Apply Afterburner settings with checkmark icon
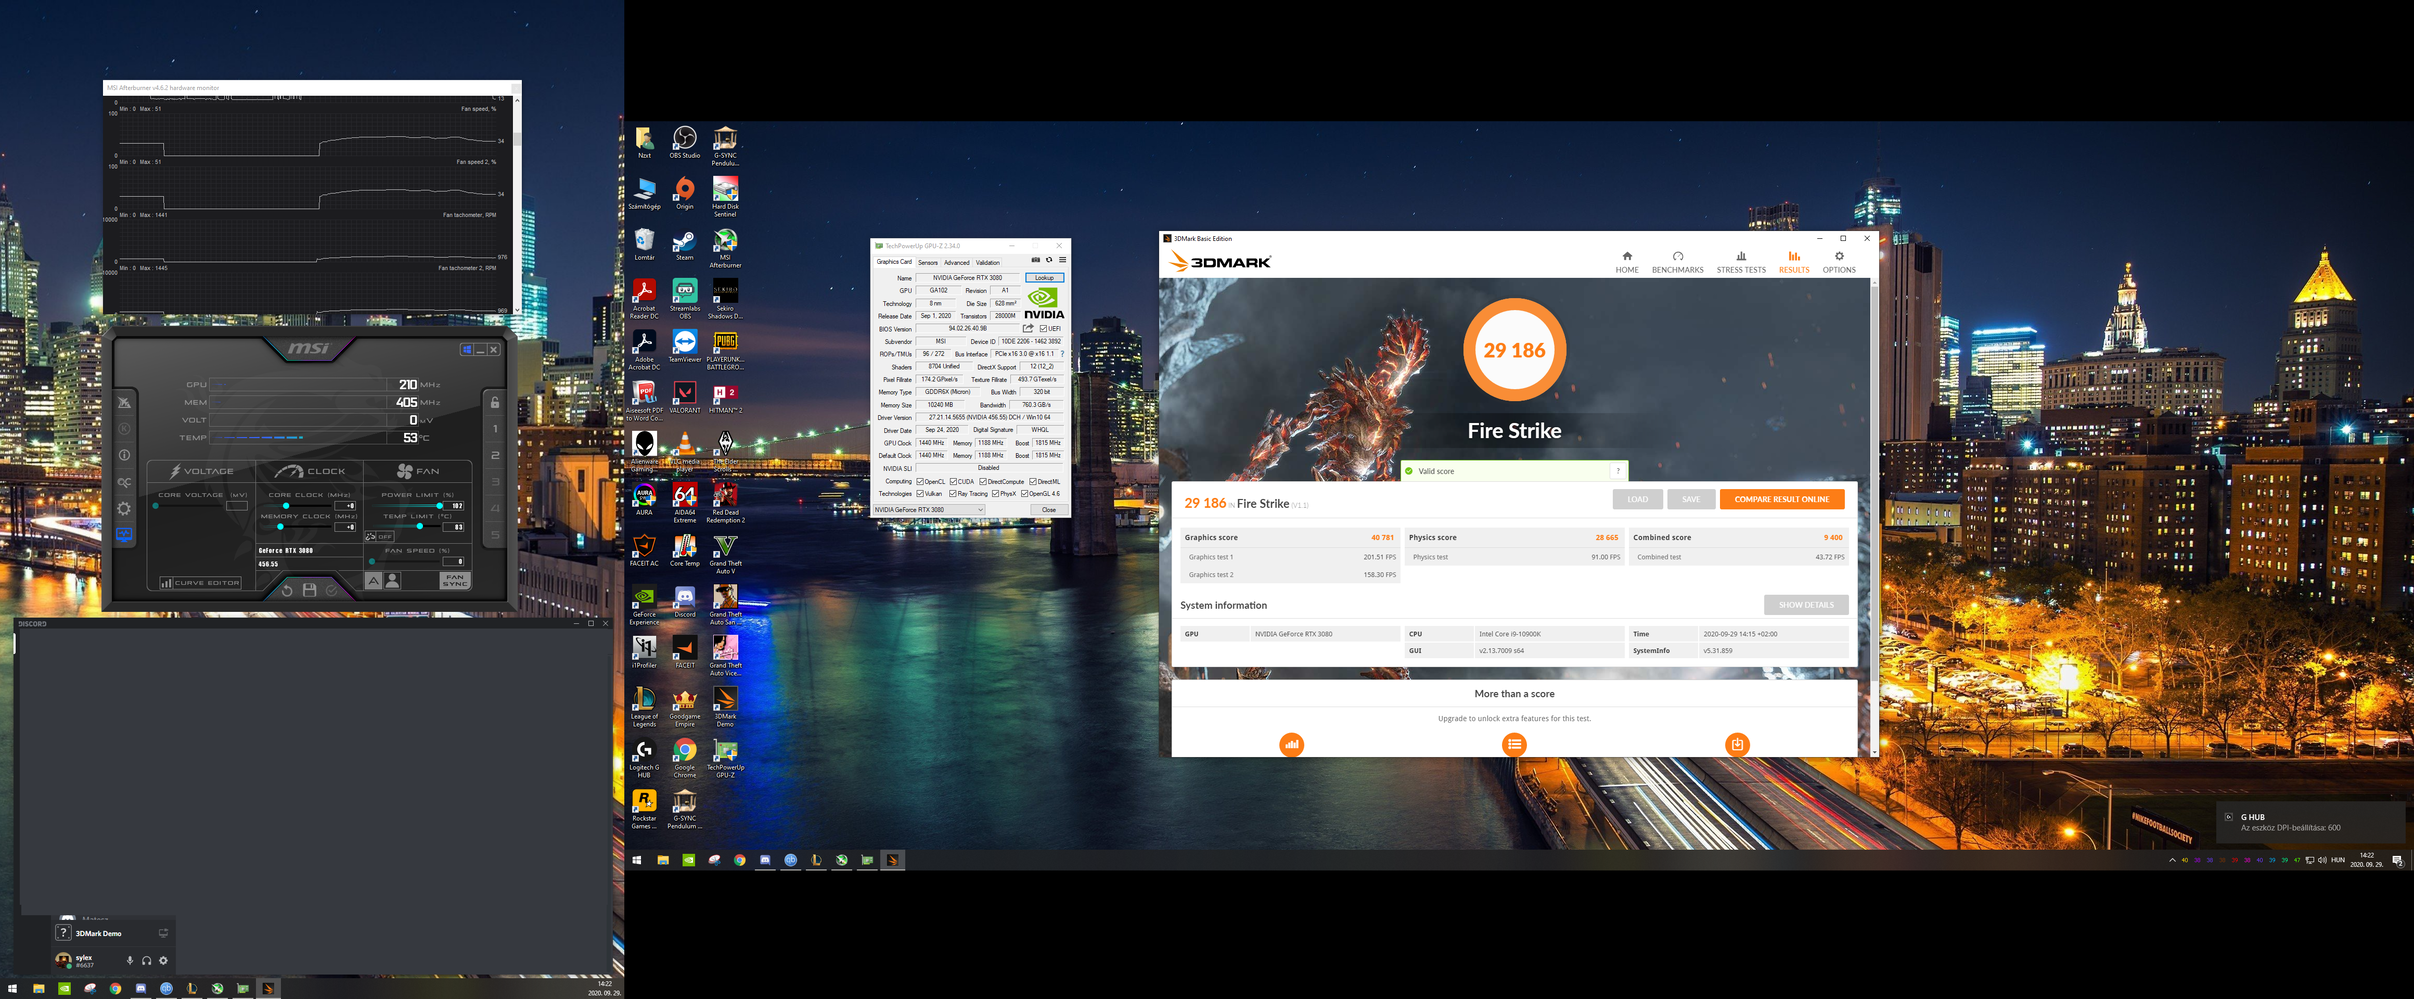2414x999 pixels. 331,590
